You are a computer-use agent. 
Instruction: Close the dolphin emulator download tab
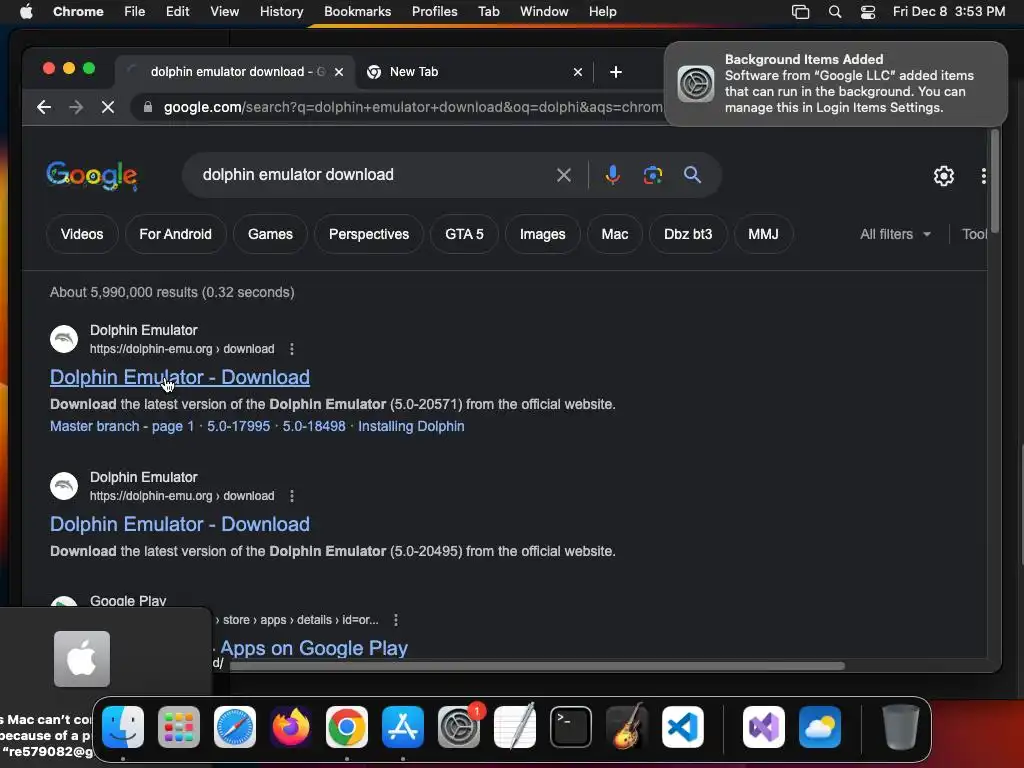pyautogui.click(x=339, y=72)
